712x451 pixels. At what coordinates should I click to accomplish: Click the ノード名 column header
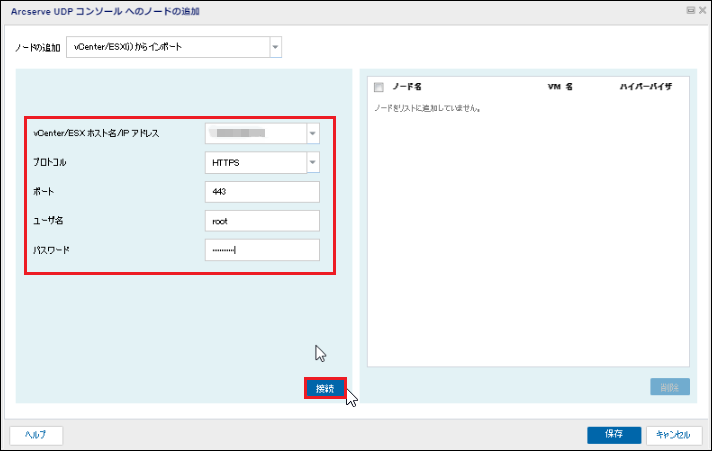point(407,86)
